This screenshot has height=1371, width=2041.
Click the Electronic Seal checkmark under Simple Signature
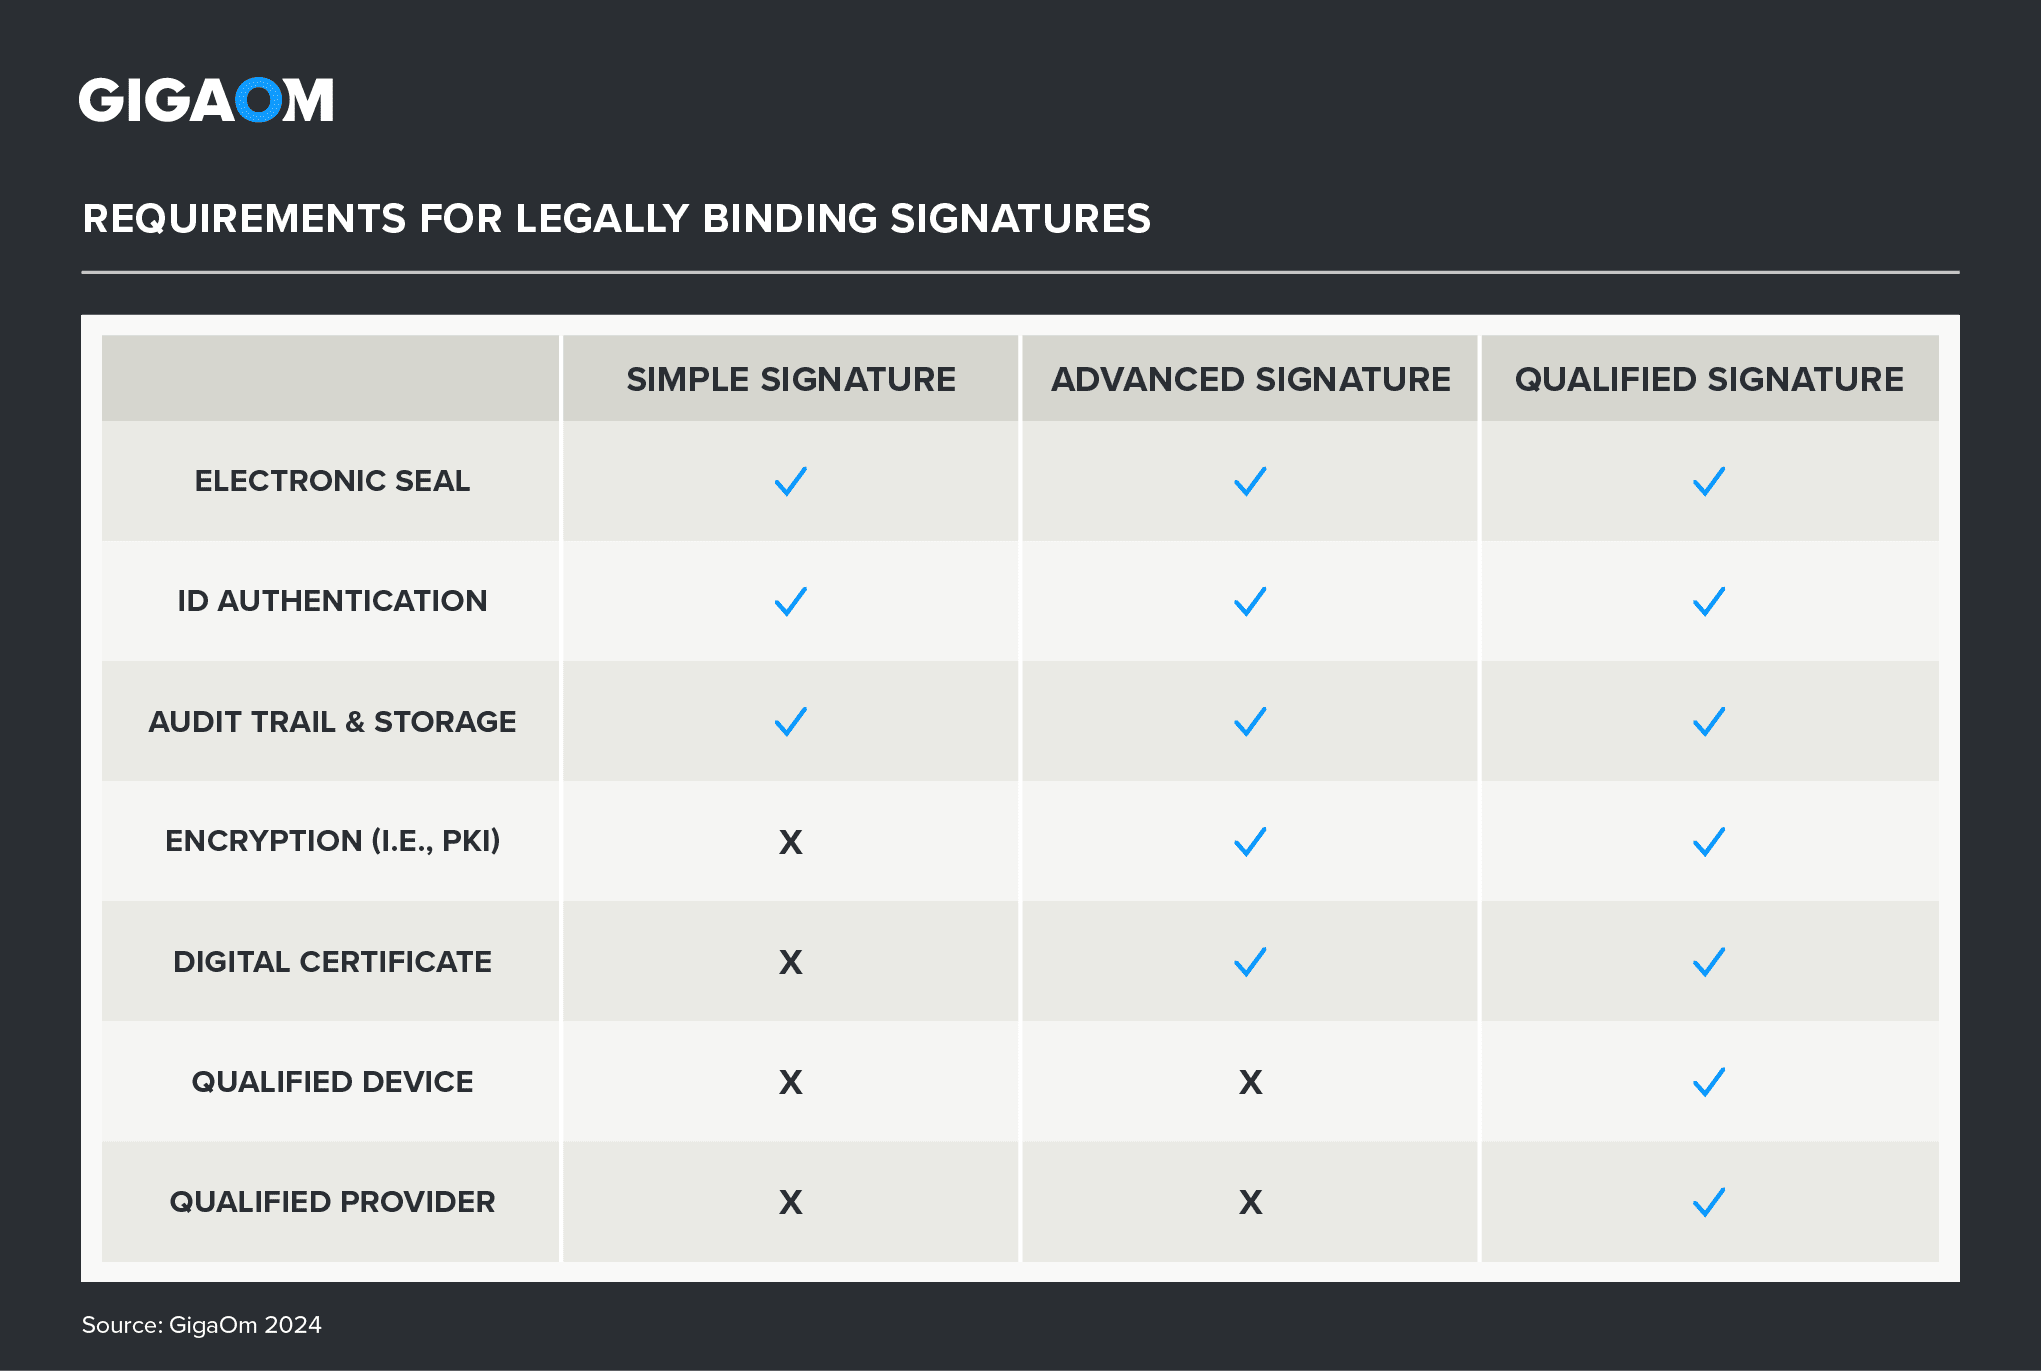pos(790,481)
